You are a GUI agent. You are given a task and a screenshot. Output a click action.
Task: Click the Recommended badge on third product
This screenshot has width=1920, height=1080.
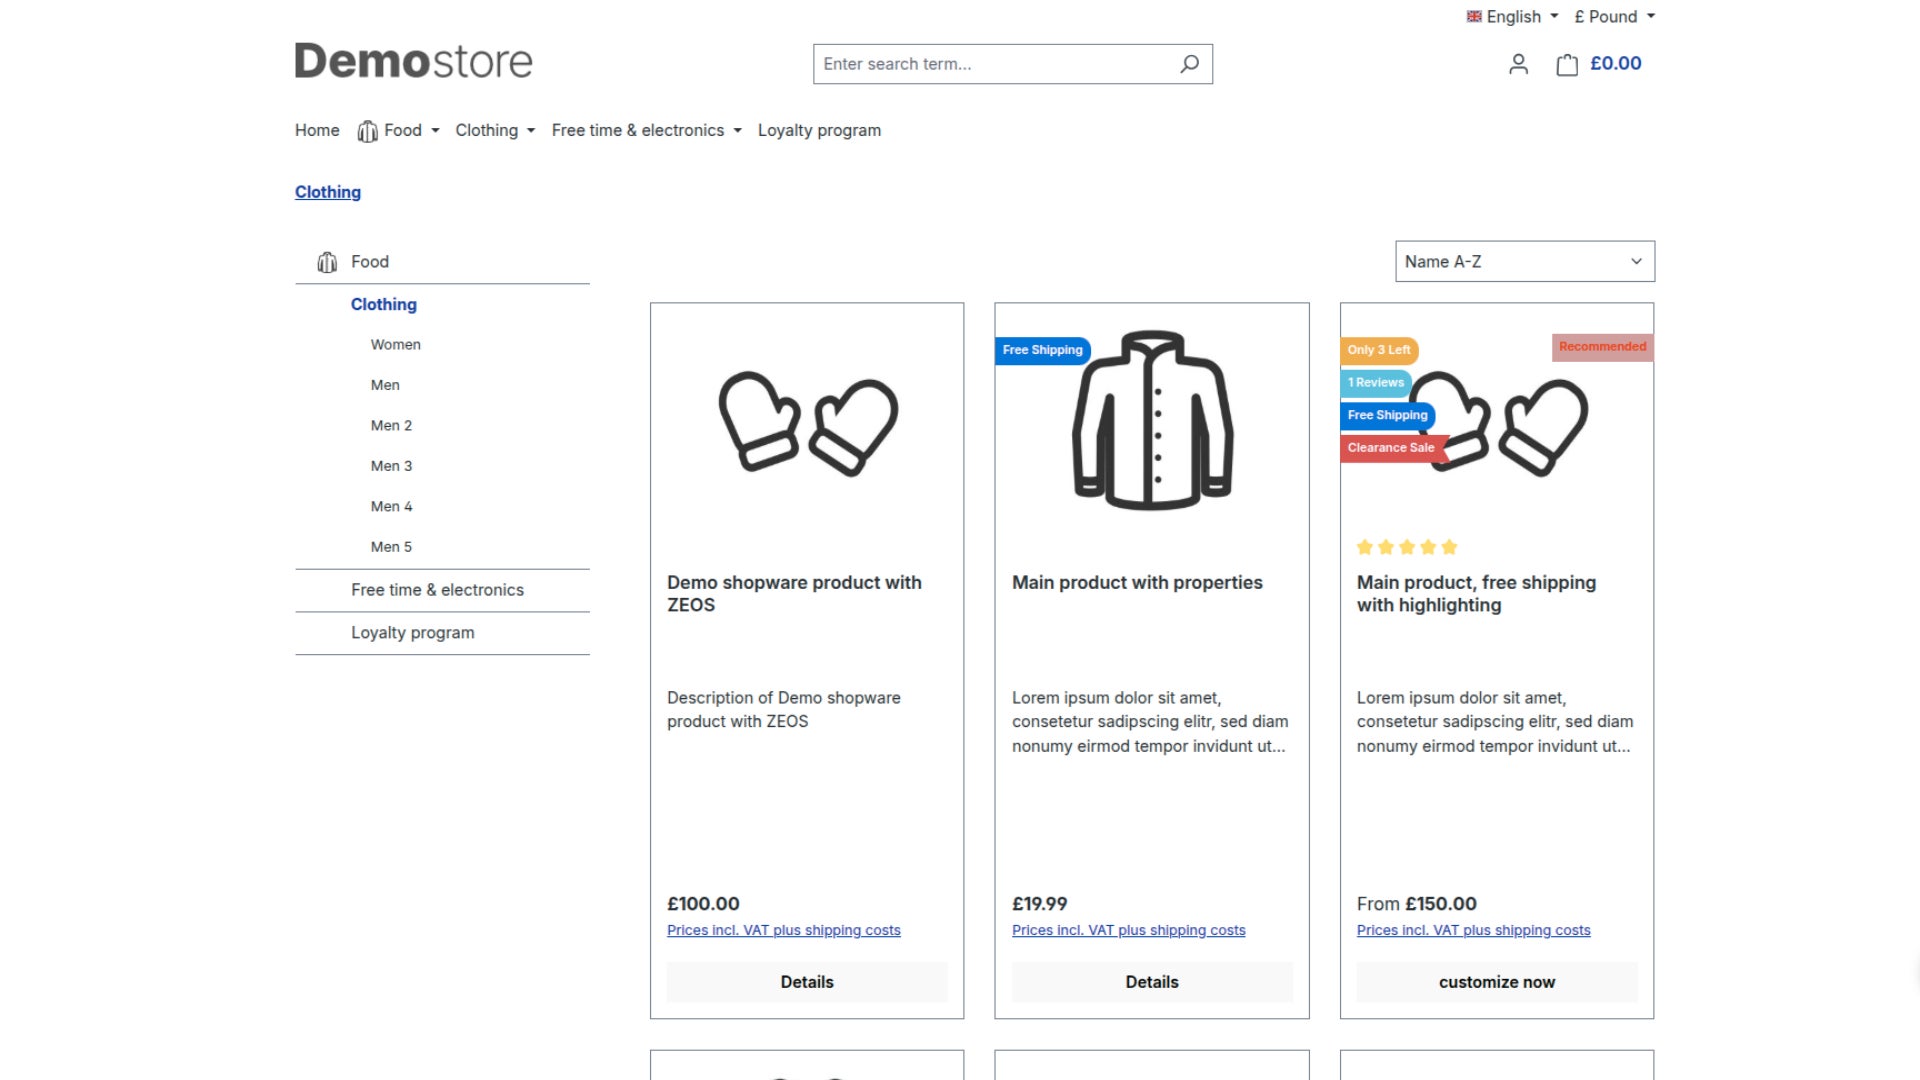1602,347
